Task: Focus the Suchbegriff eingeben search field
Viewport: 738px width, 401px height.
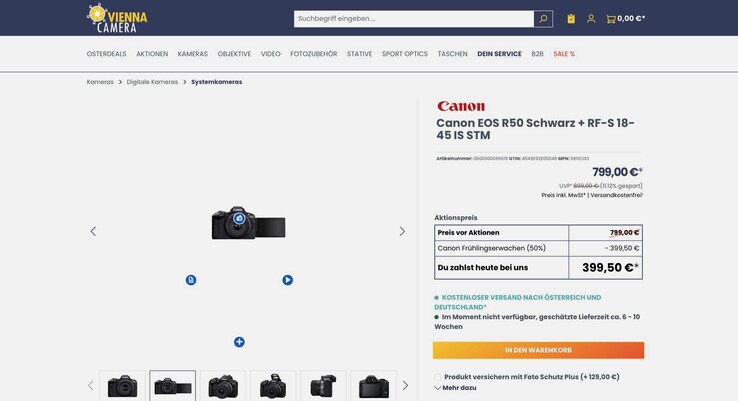Action: tap(414, 19)
